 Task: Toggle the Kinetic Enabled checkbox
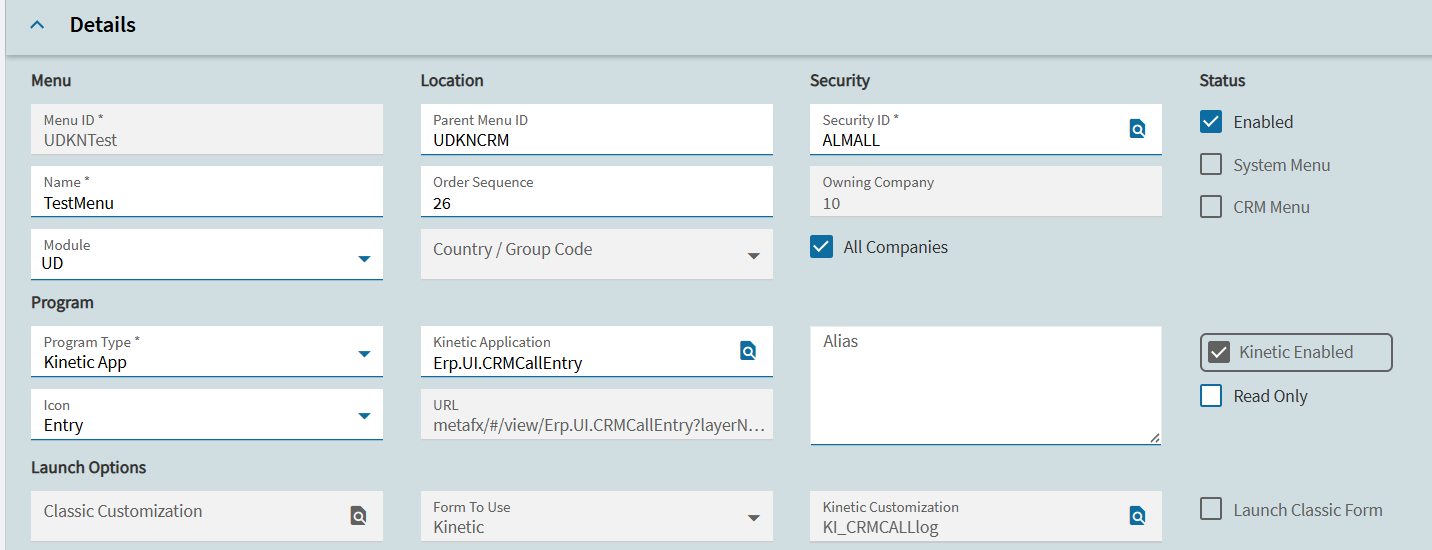pos(1219,352)
